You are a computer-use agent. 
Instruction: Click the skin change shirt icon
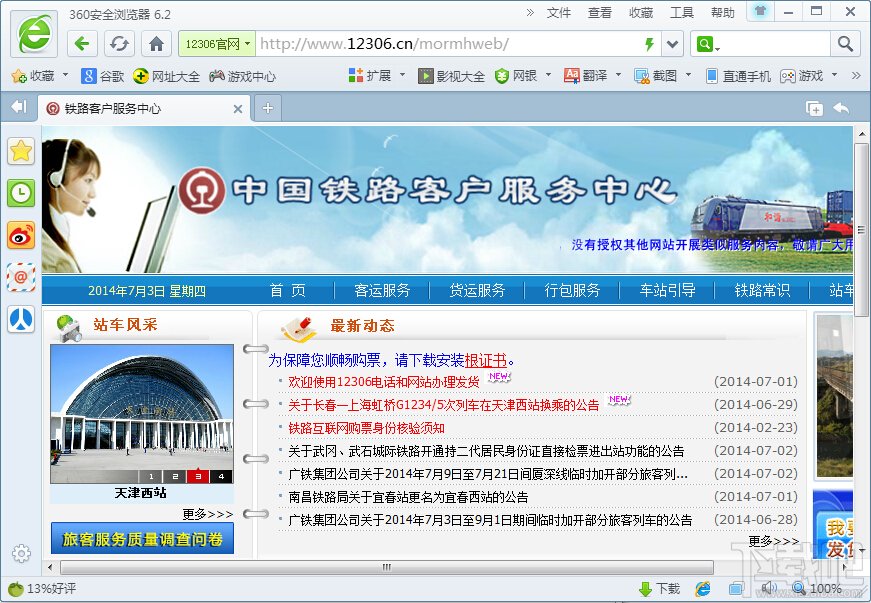pos(760,12)
